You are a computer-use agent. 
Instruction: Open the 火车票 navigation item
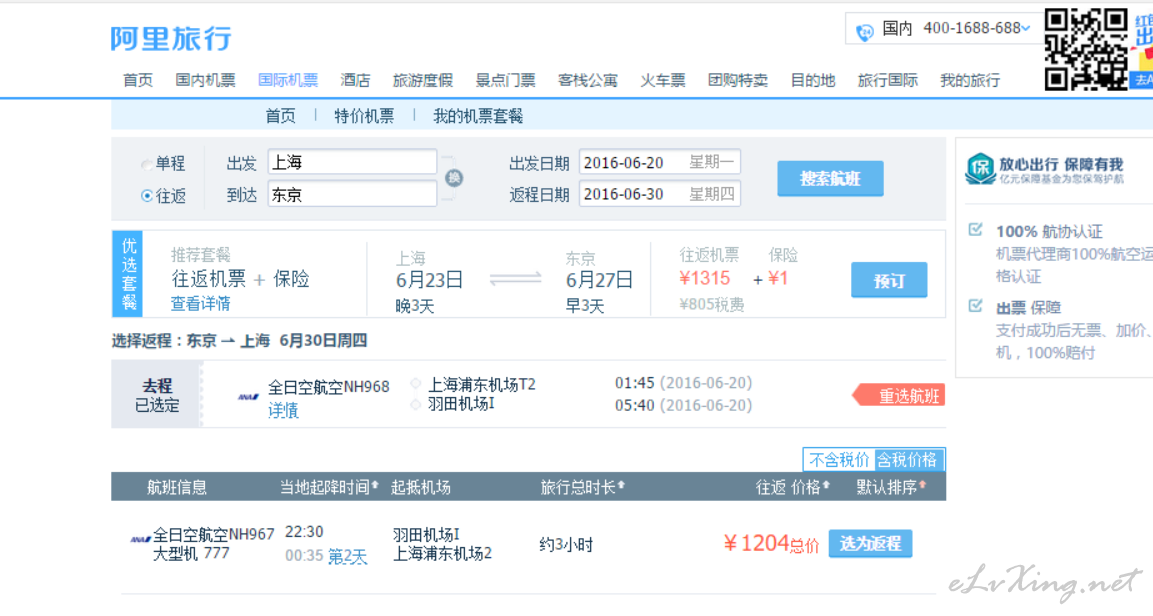tap(663, 80)
